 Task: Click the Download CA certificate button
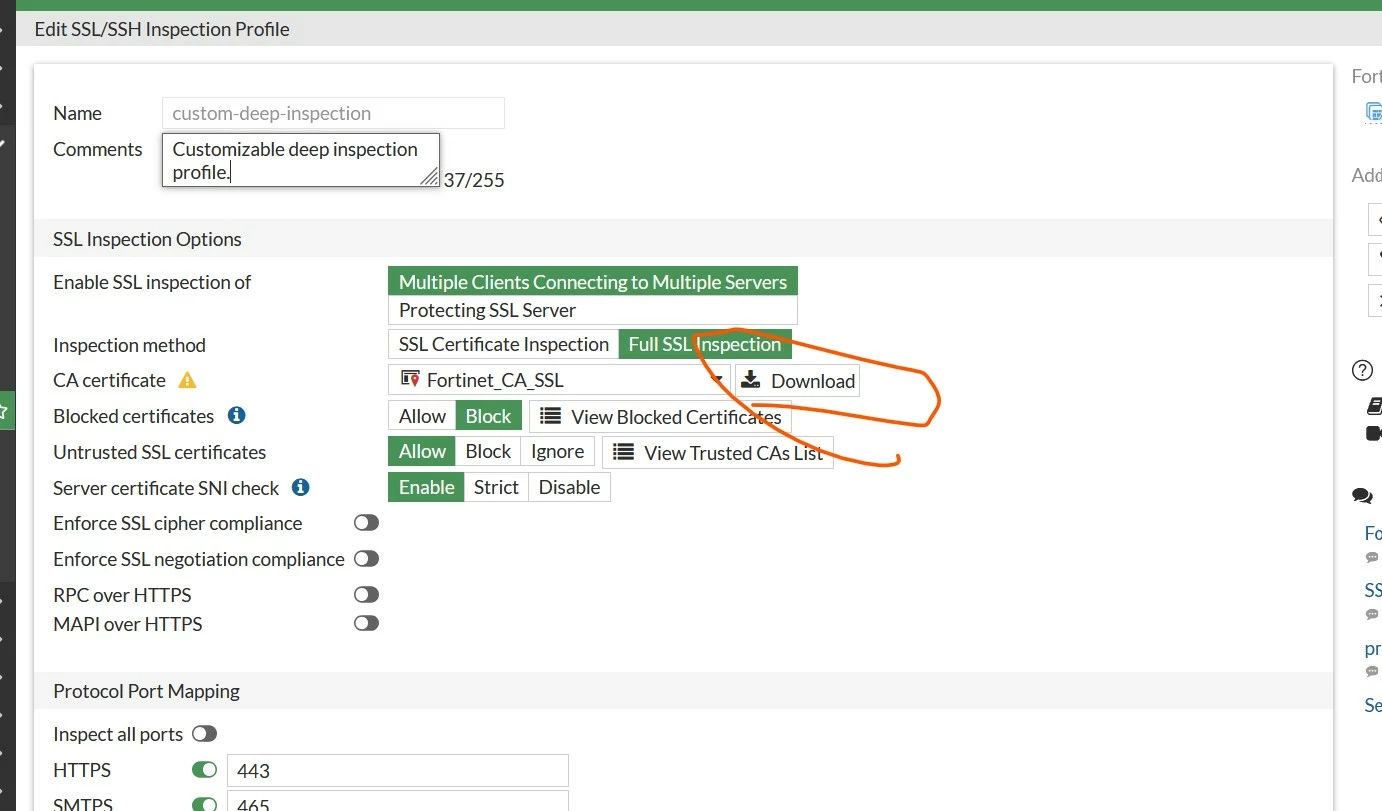coord(797,381)
